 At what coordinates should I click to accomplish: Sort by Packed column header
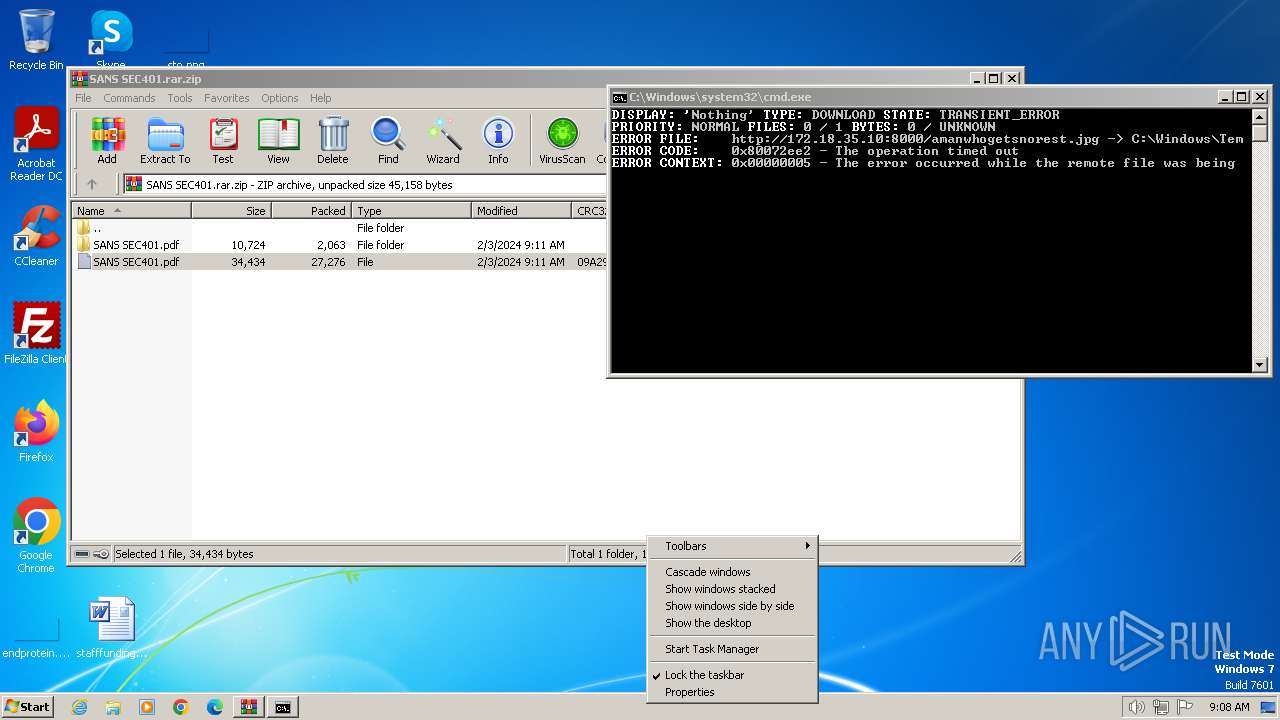311,211
